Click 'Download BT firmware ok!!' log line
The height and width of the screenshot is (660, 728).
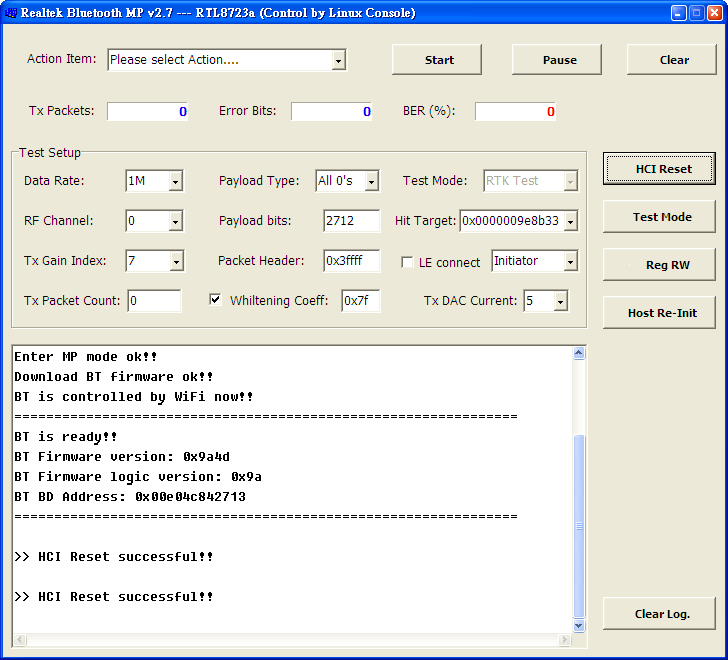click(x=114, y=376)
